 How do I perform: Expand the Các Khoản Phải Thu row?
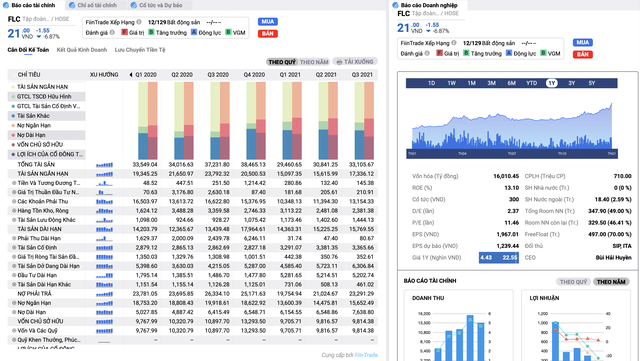click(14, 202)
